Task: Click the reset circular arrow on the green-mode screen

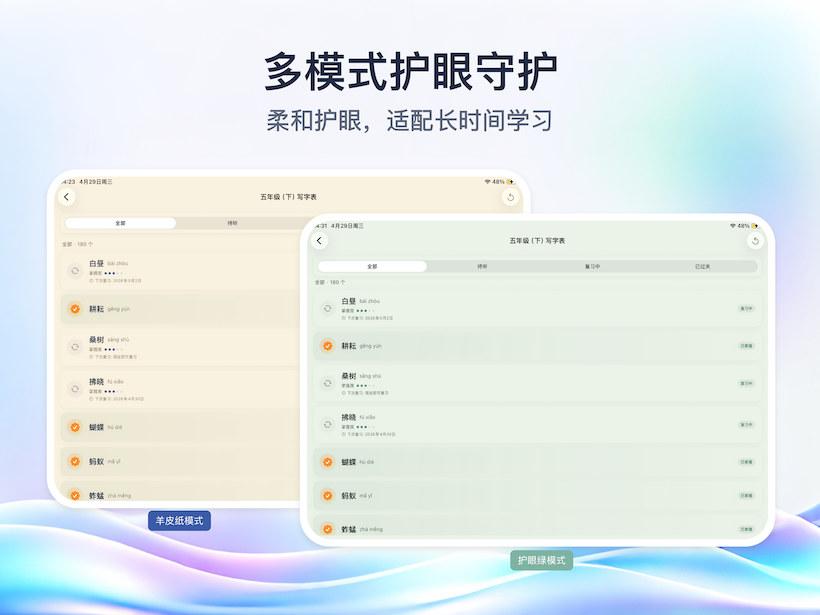Action: 755,241
